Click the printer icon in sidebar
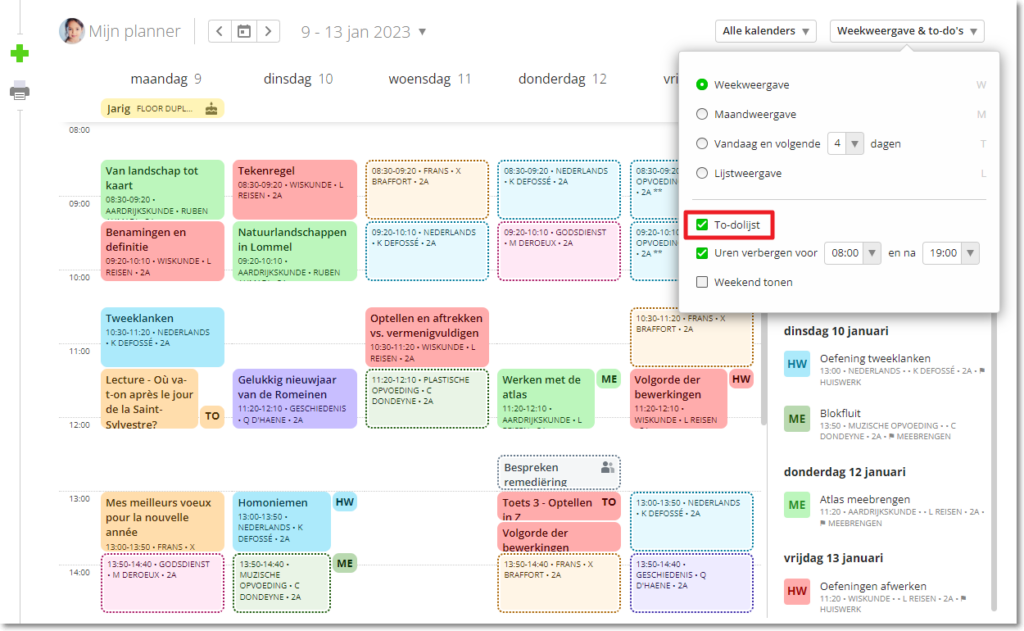 19,91
